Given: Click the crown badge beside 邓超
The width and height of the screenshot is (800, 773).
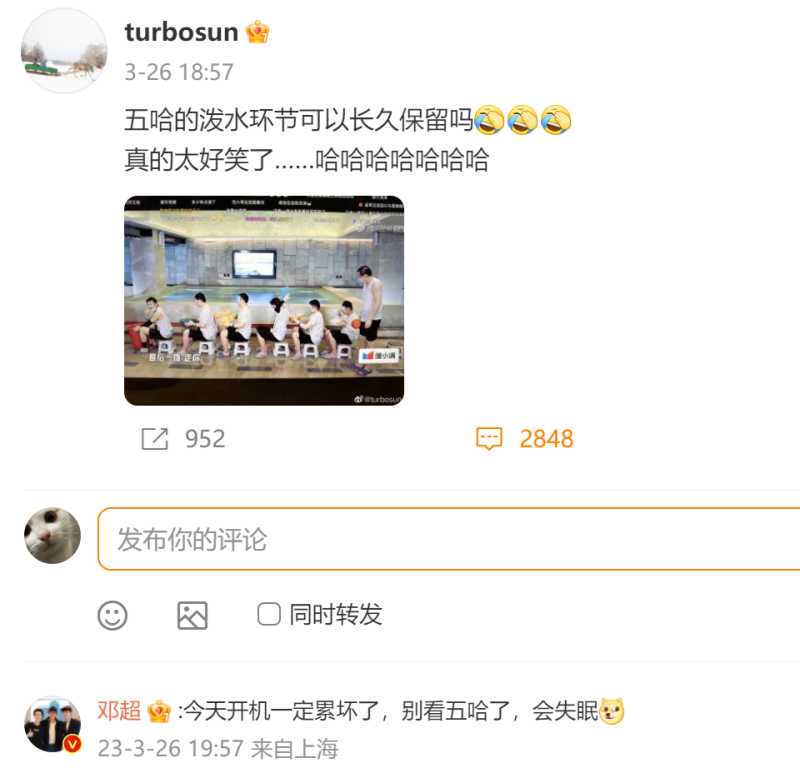Looking at the screenshot, I should click(159, 711).
